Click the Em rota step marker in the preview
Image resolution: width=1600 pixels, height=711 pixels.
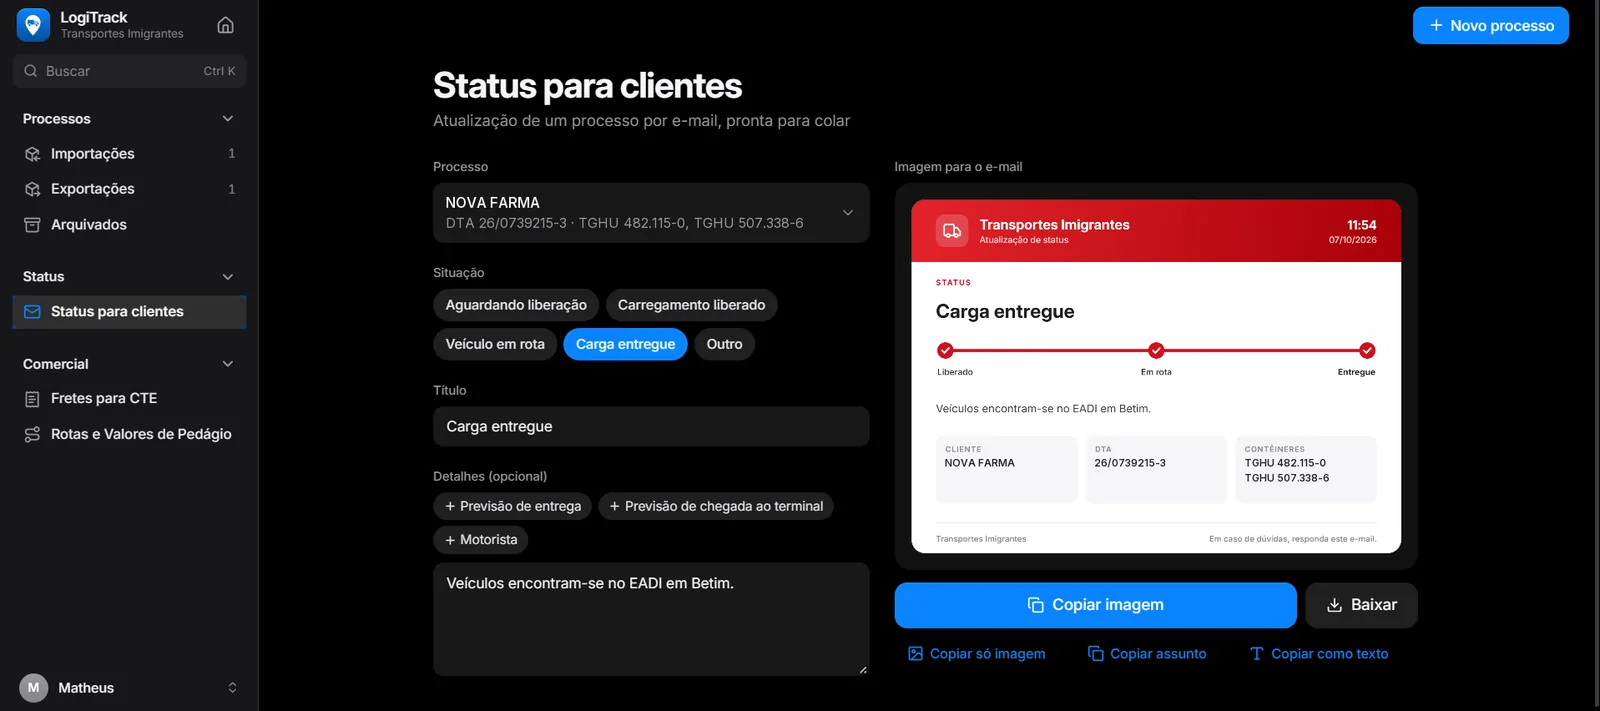coord(1156,350)
